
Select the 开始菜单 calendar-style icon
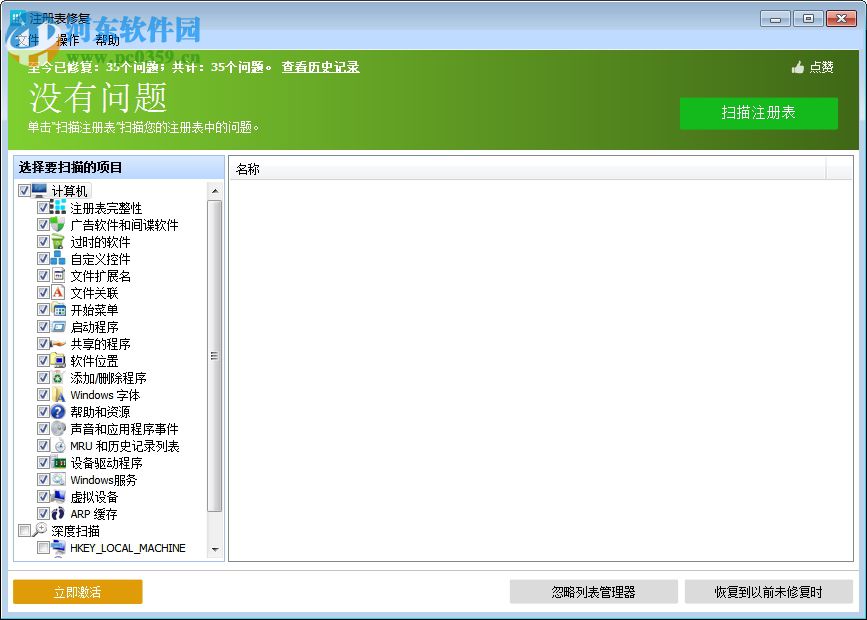point(58,309)
